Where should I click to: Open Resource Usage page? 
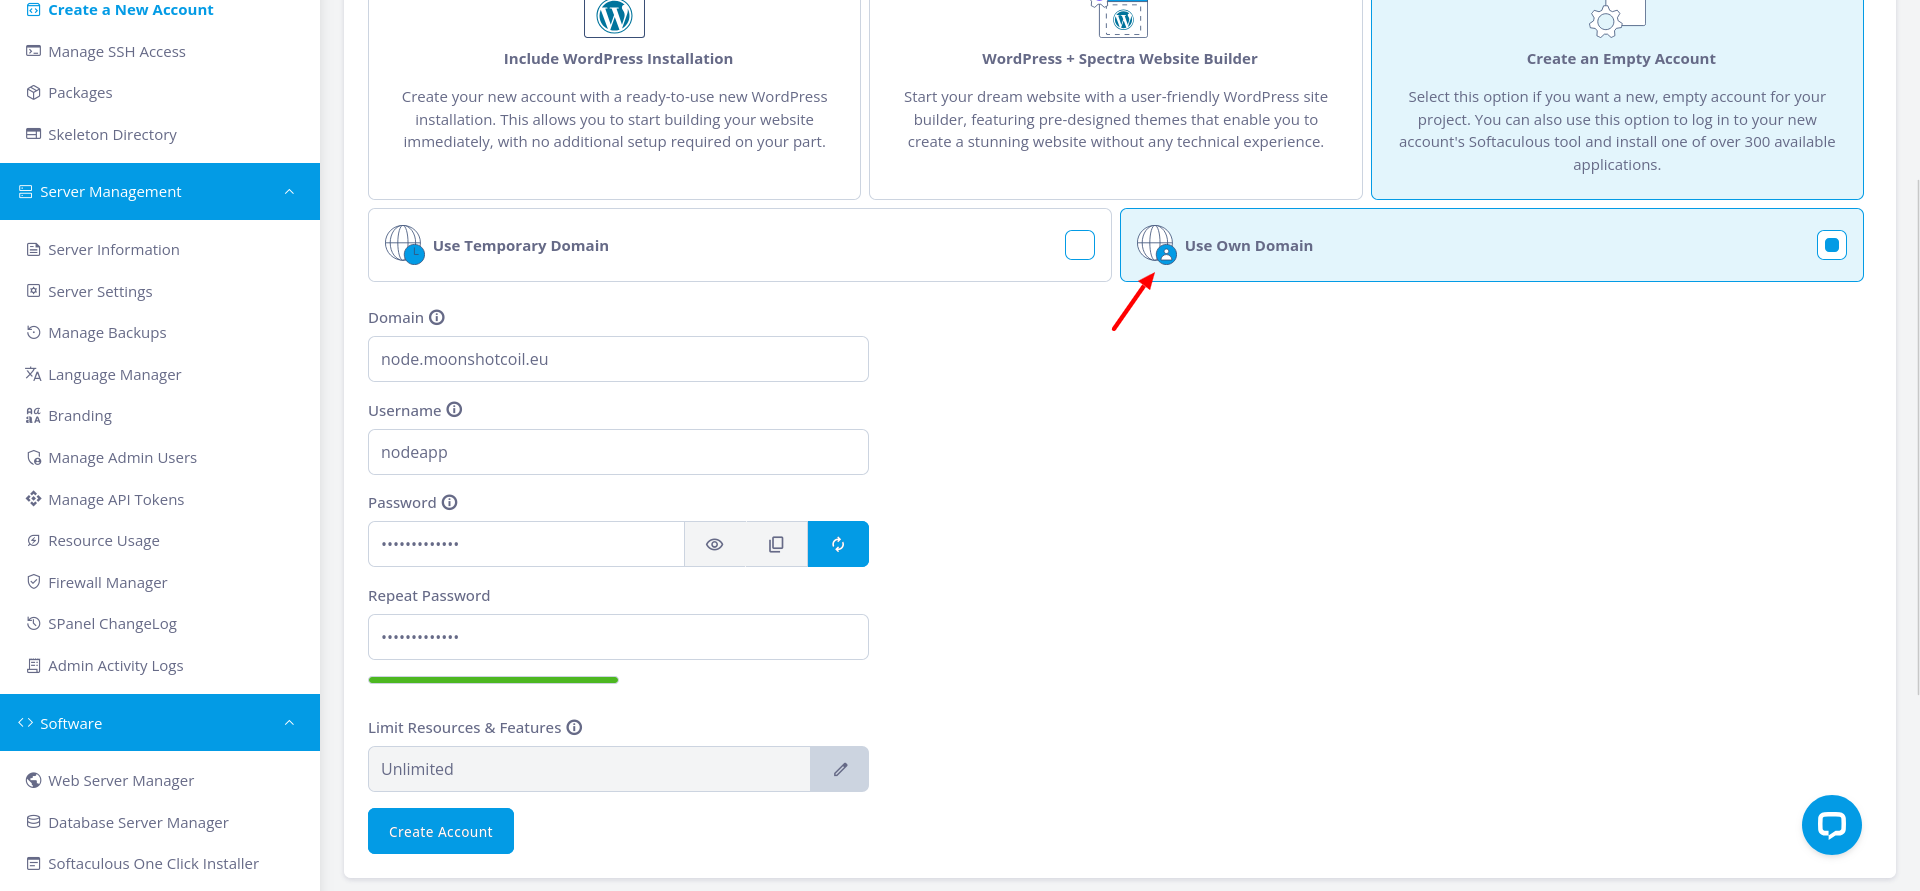[104, 541]
